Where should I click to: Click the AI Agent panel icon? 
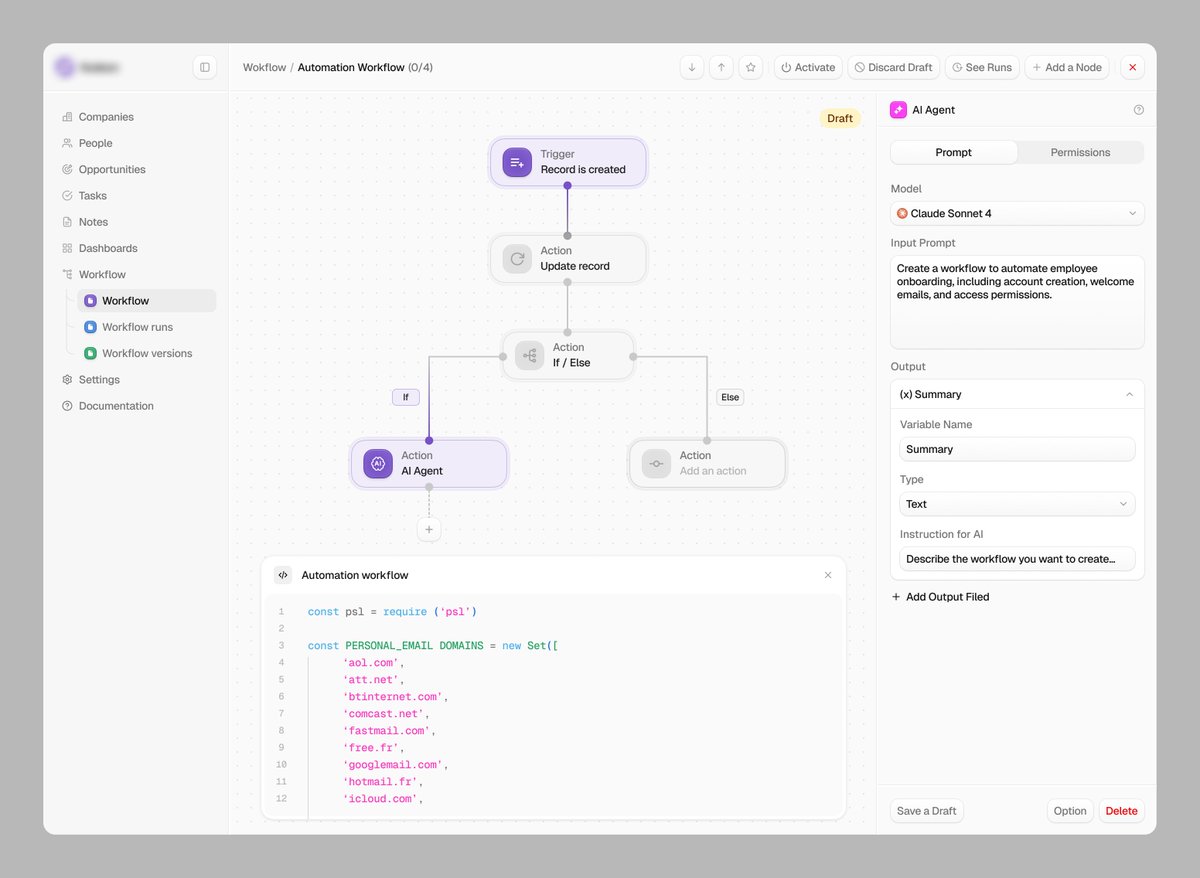click(898, 110)
